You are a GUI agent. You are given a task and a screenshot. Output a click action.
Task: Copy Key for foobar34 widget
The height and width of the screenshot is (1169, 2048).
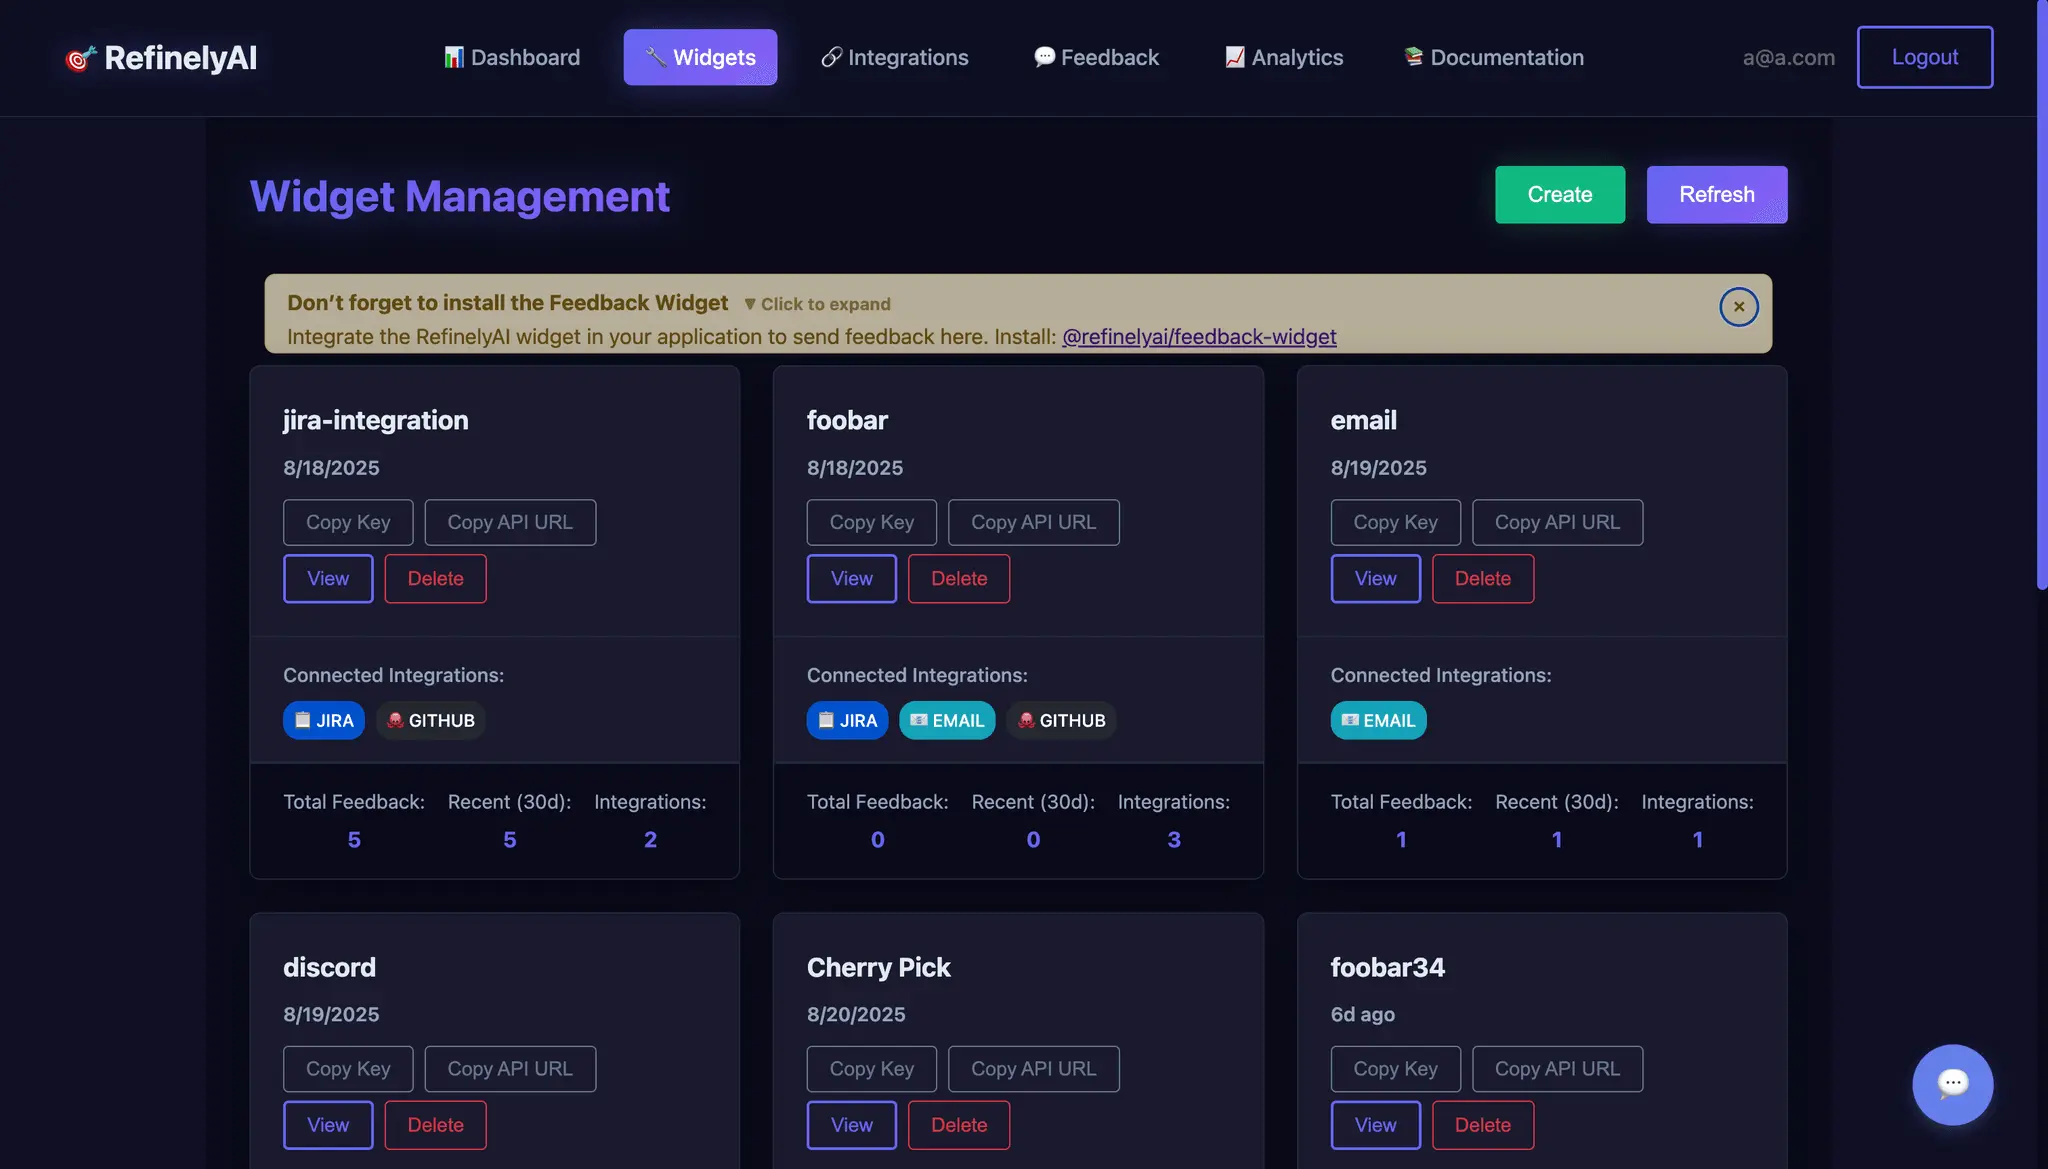(x=1395, y=1069)
